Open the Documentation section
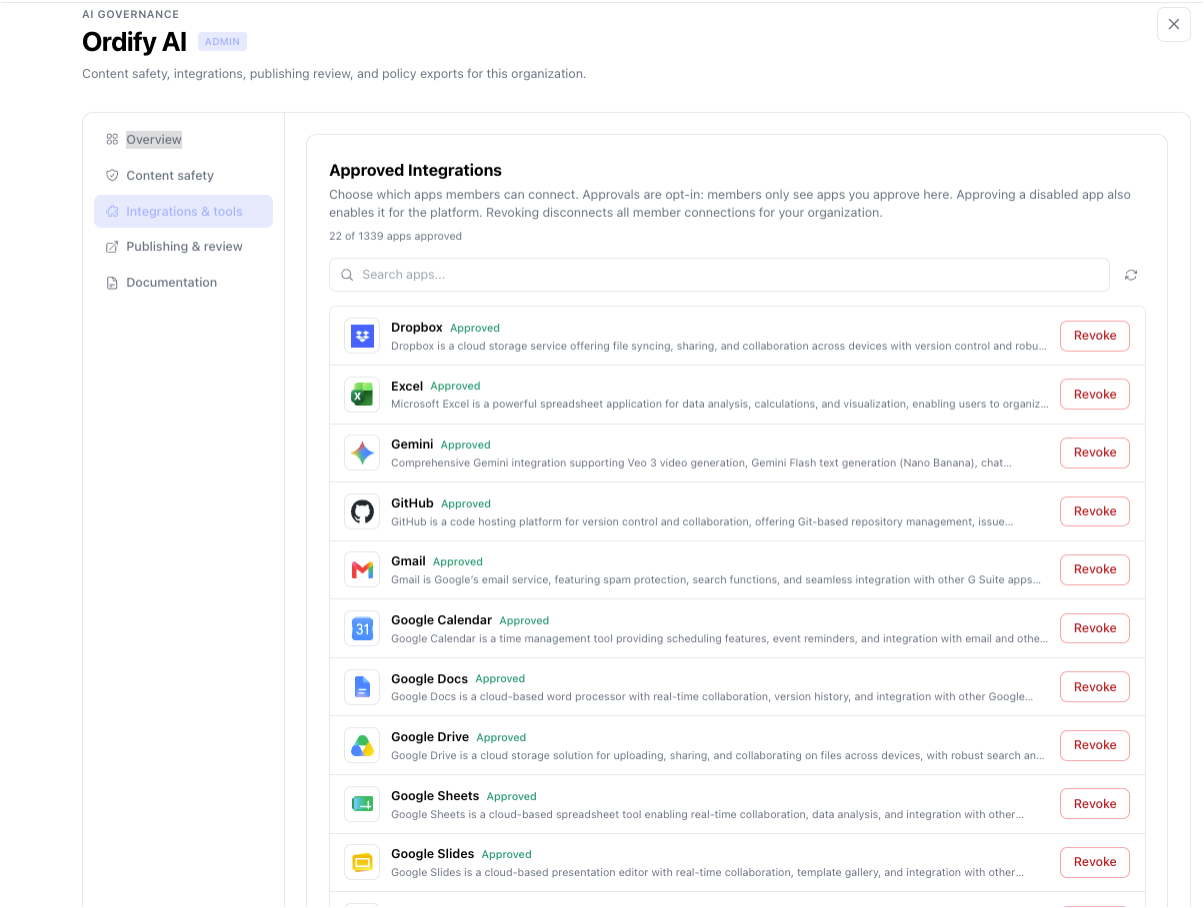The image size is (1204, 908). point(183,283)
